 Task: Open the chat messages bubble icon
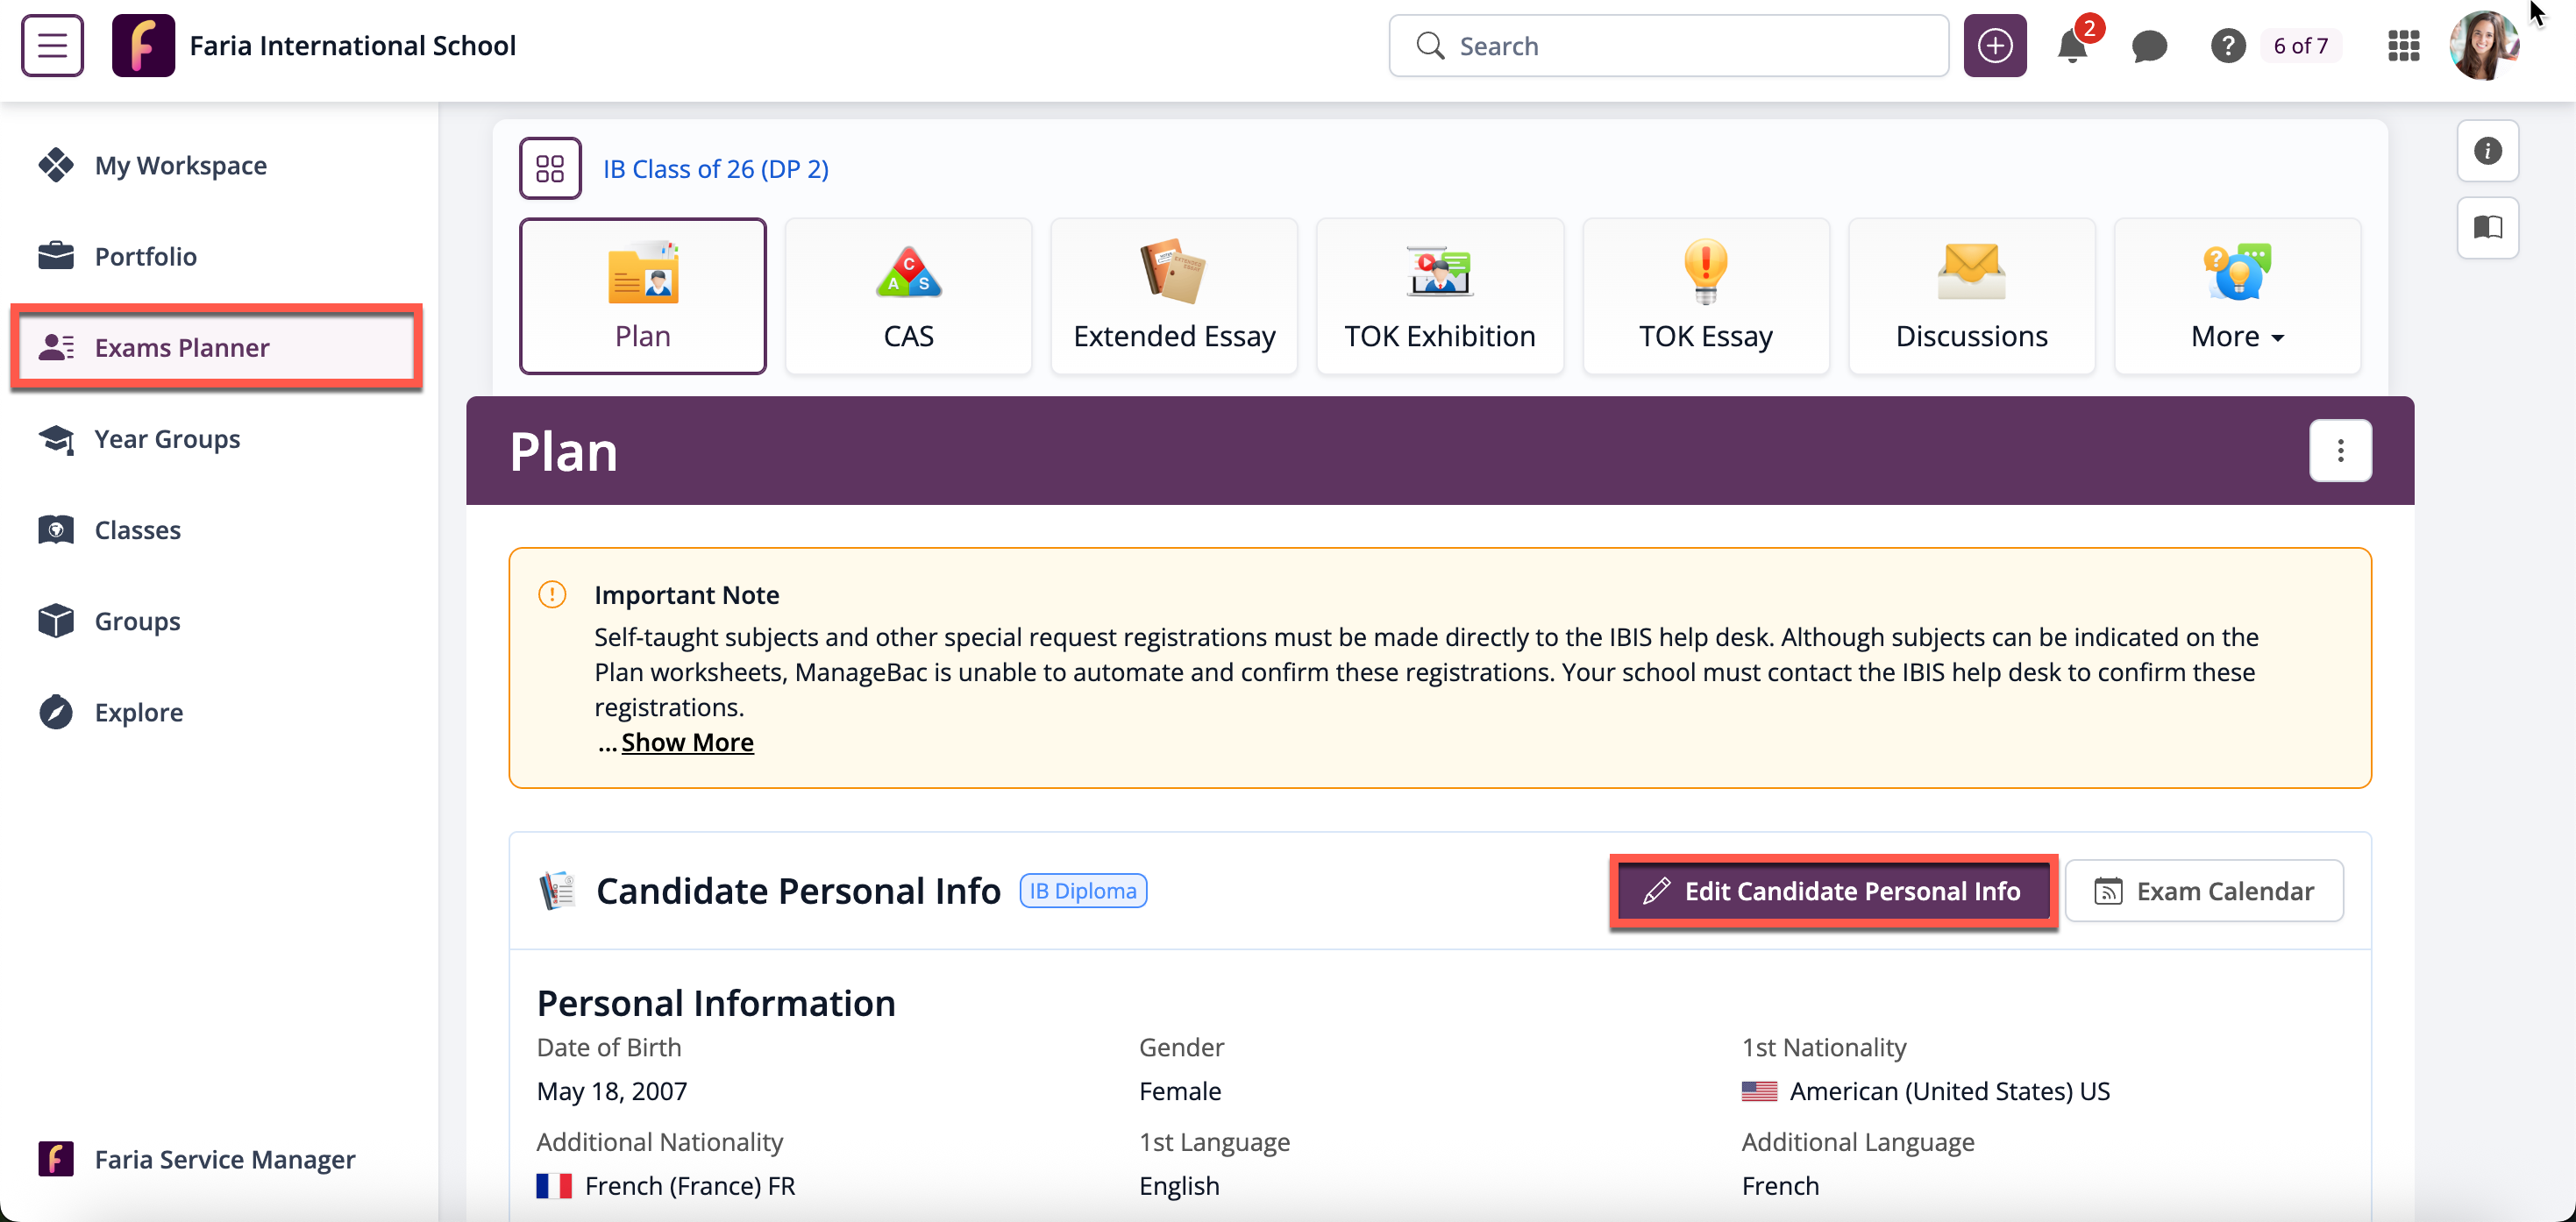(x=2148, y=46)
